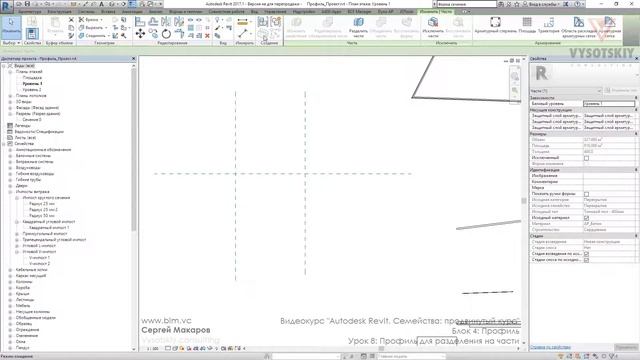640x360 pixels.
Task: Select the Легенды browser item
Action: 23,126
